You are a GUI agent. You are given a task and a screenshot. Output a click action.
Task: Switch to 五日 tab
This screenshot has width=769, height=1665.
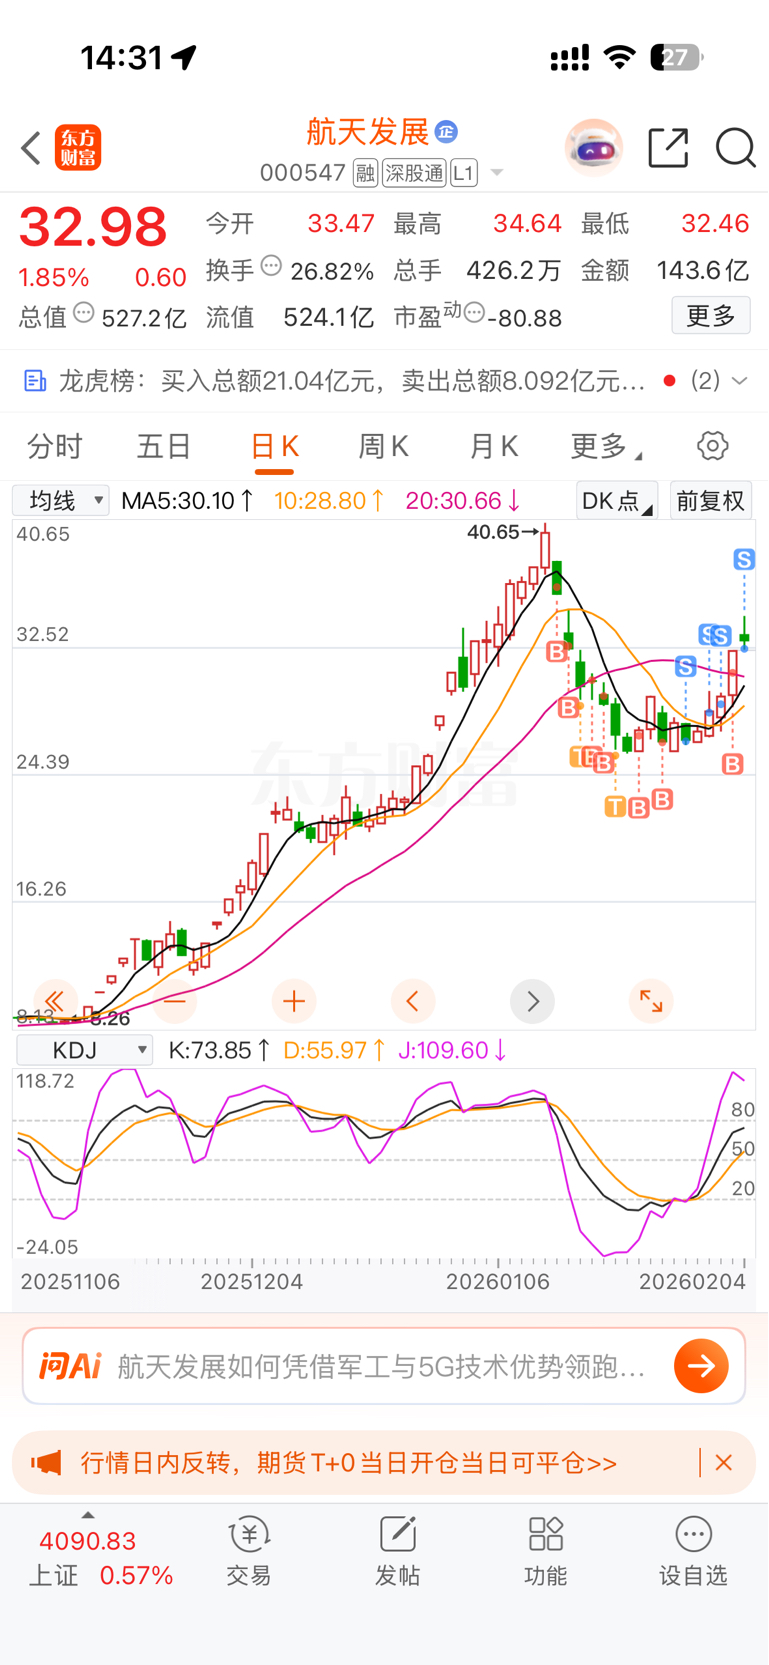coord(164,446)
